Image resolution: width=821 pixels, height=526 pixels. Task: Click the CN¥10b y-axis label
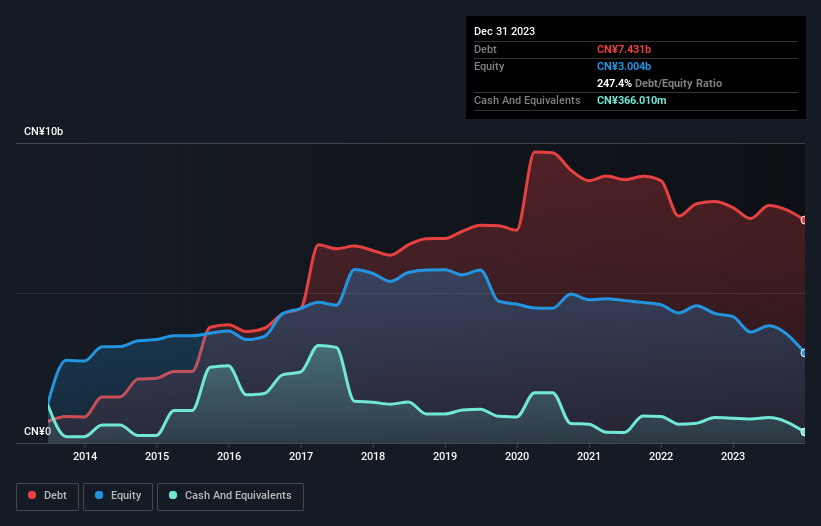(x=43, y=131)
